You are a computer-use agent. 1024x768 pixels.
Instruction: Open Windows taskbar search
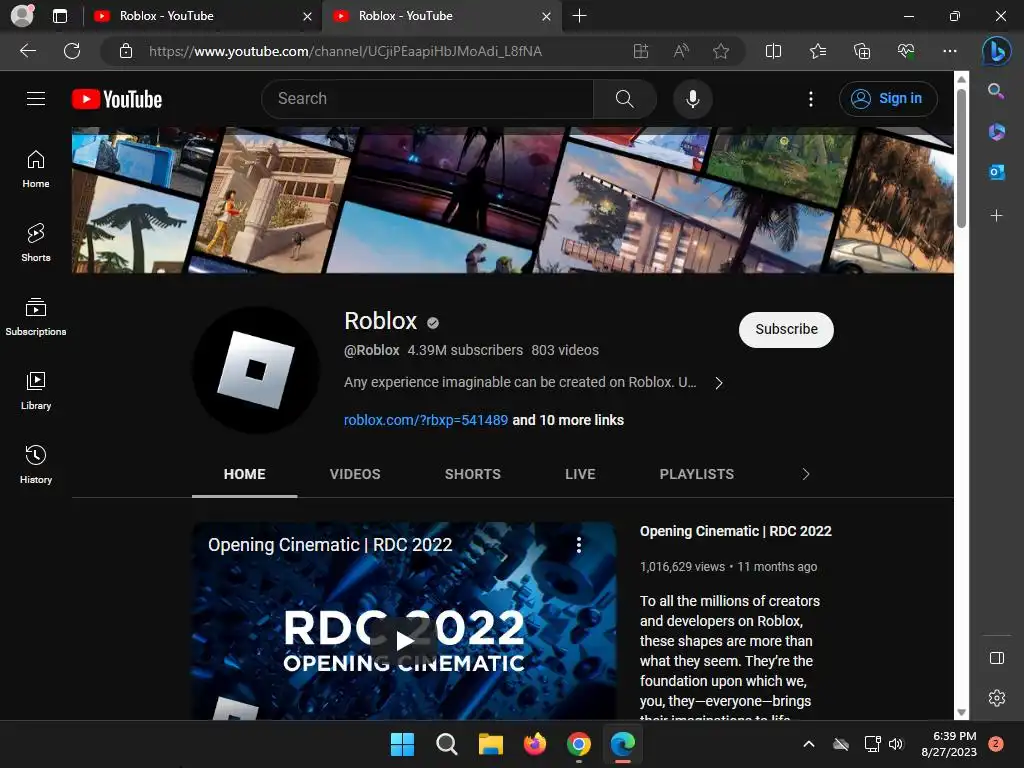447,744
